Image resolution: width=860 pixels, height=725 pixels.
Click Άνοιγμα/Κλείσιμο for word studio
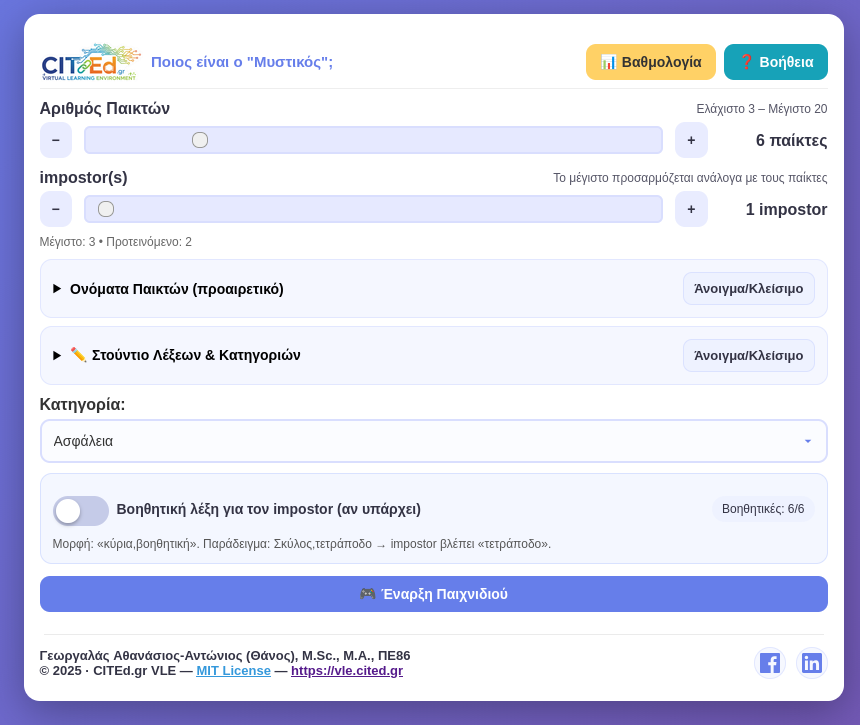748,355
